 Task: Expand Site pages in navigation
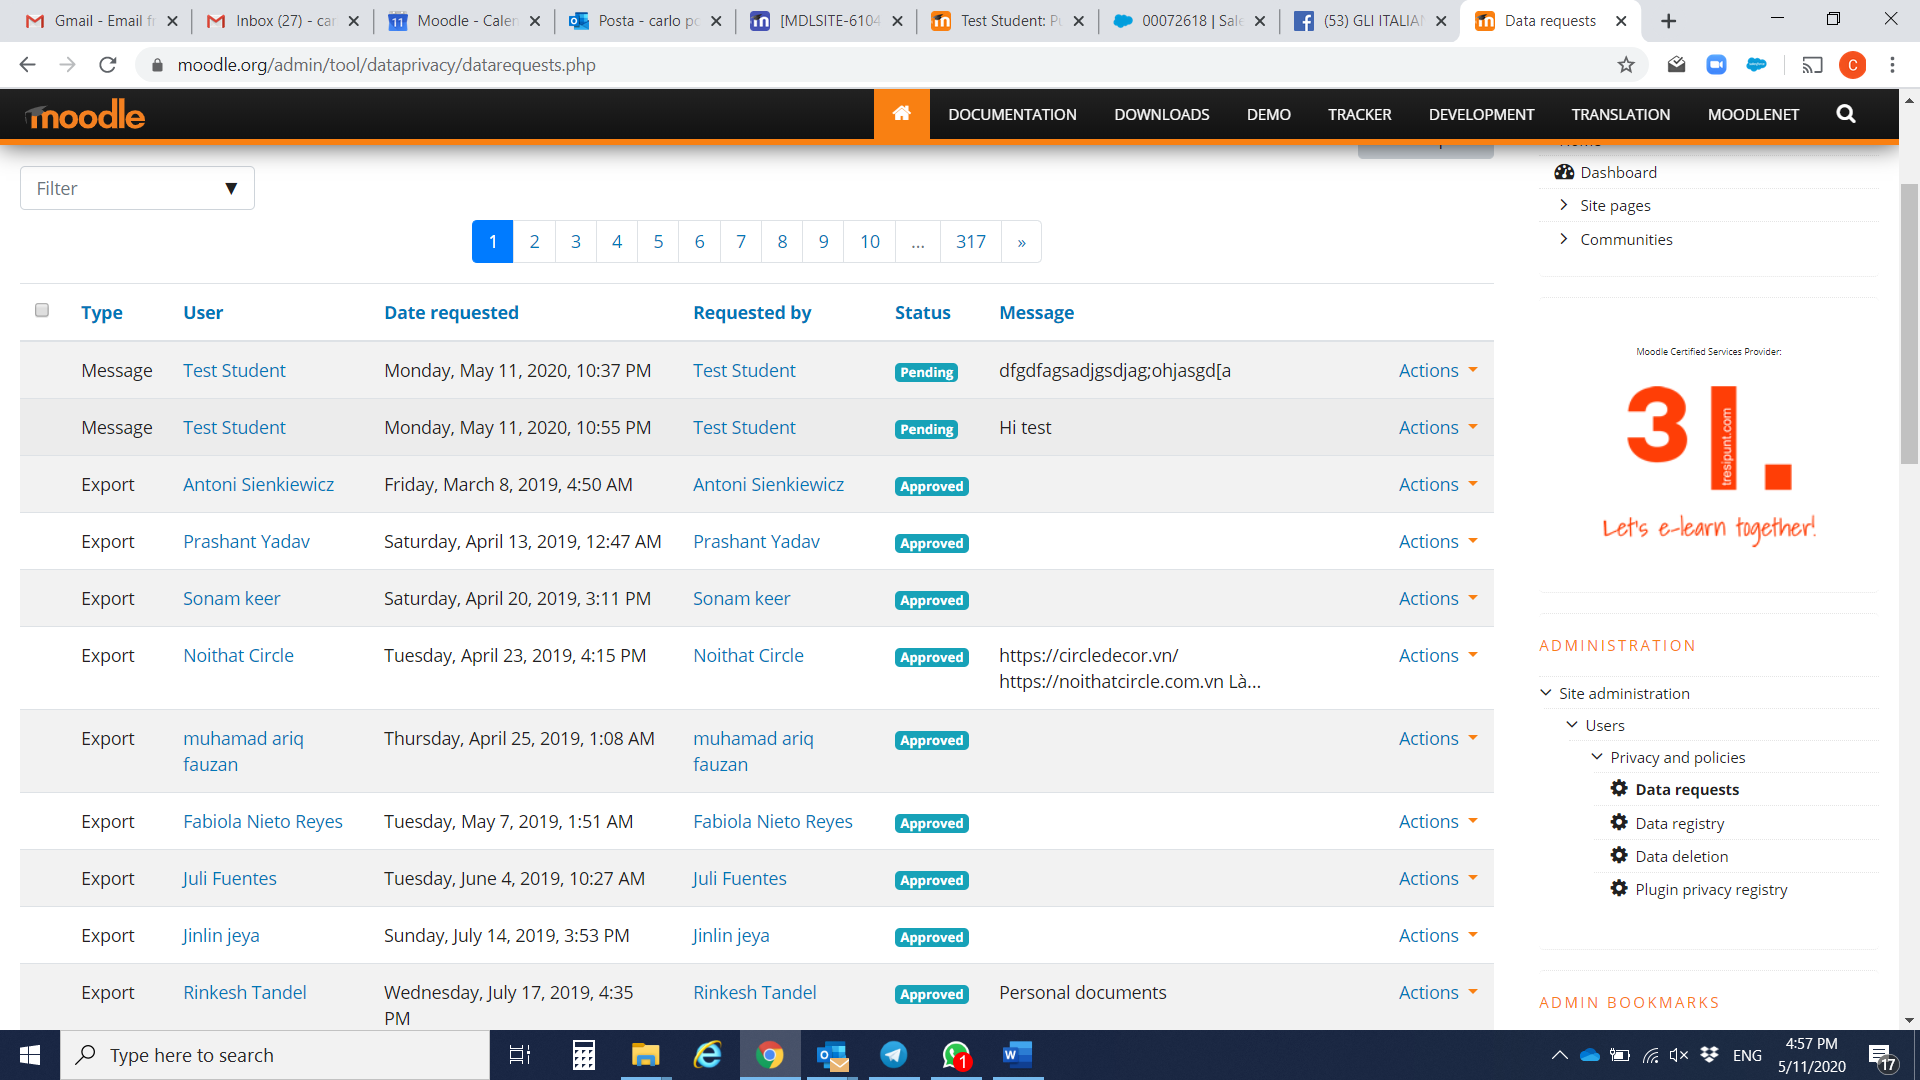[1564, 205]
